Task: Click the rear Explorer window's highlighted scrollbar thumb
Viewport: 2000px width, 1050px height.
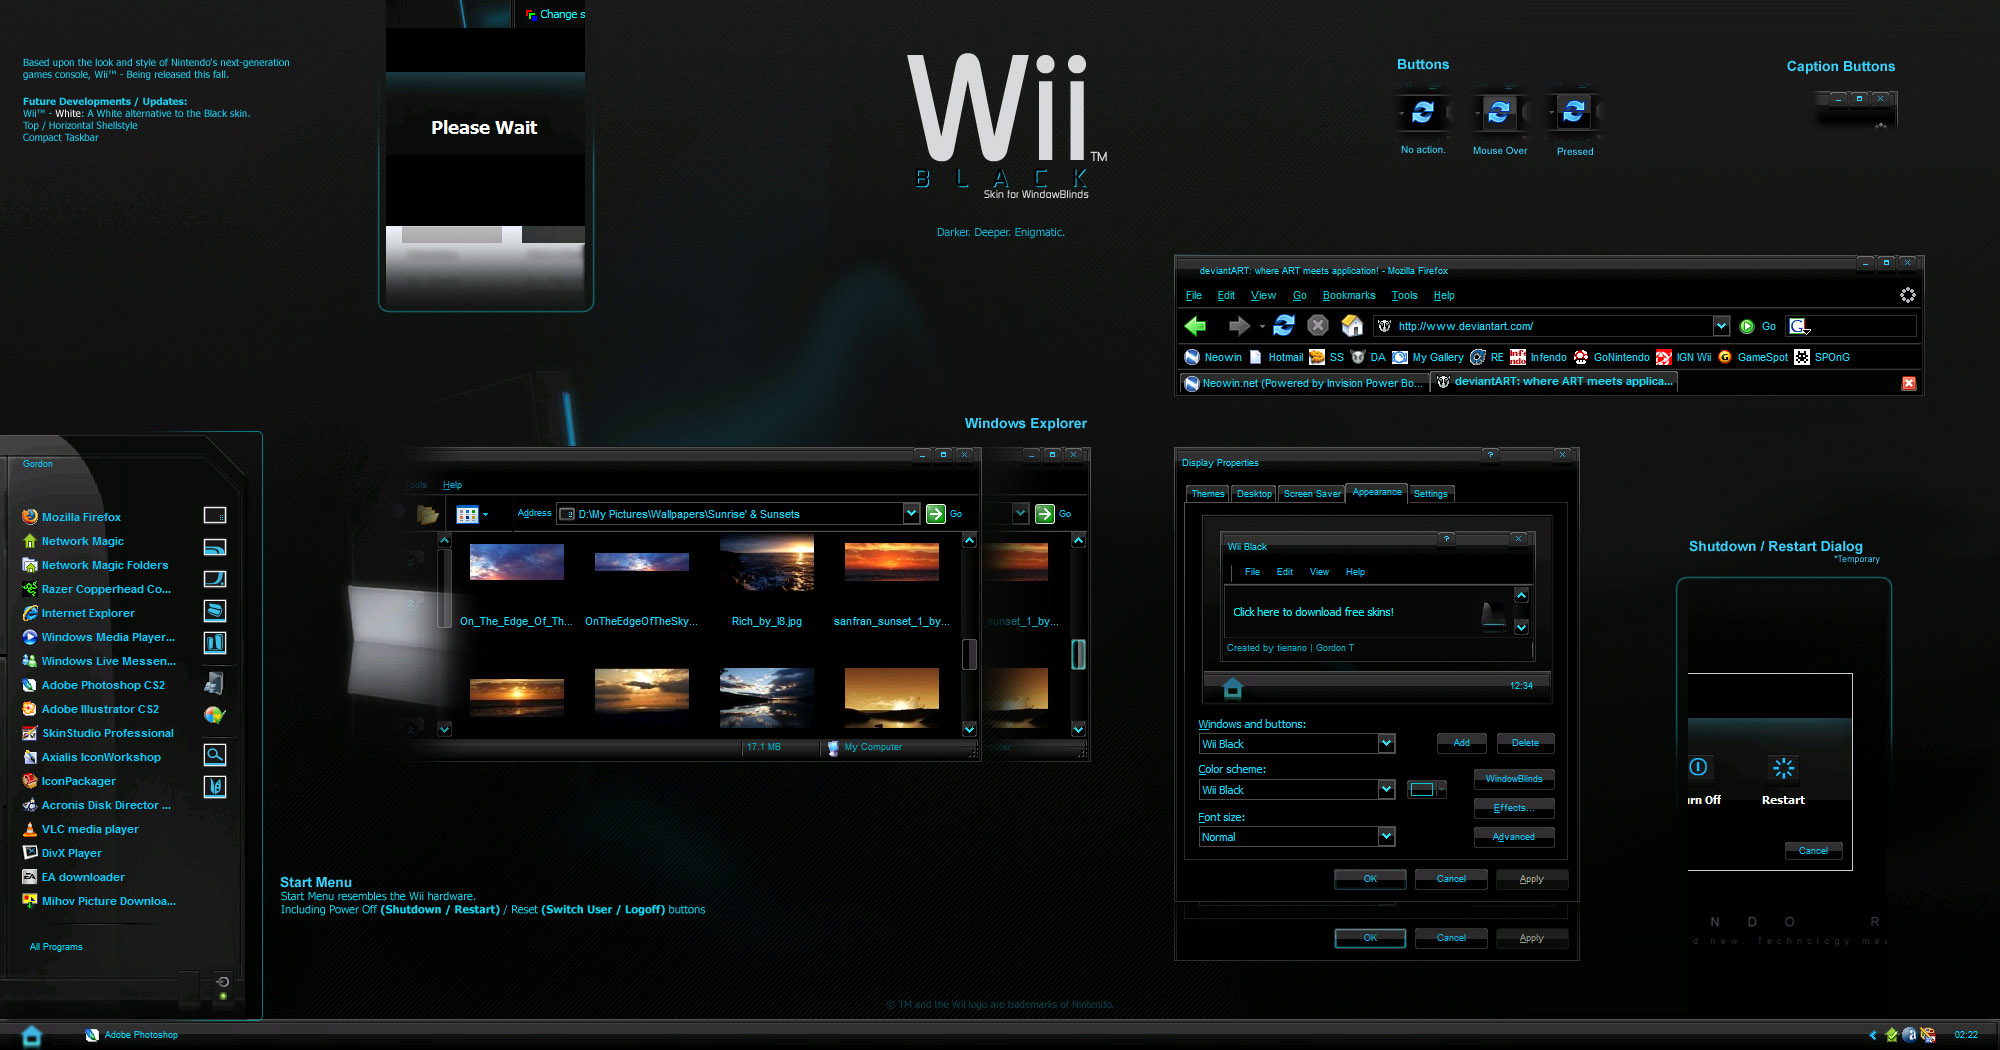Action: (x=1078, y=654)
